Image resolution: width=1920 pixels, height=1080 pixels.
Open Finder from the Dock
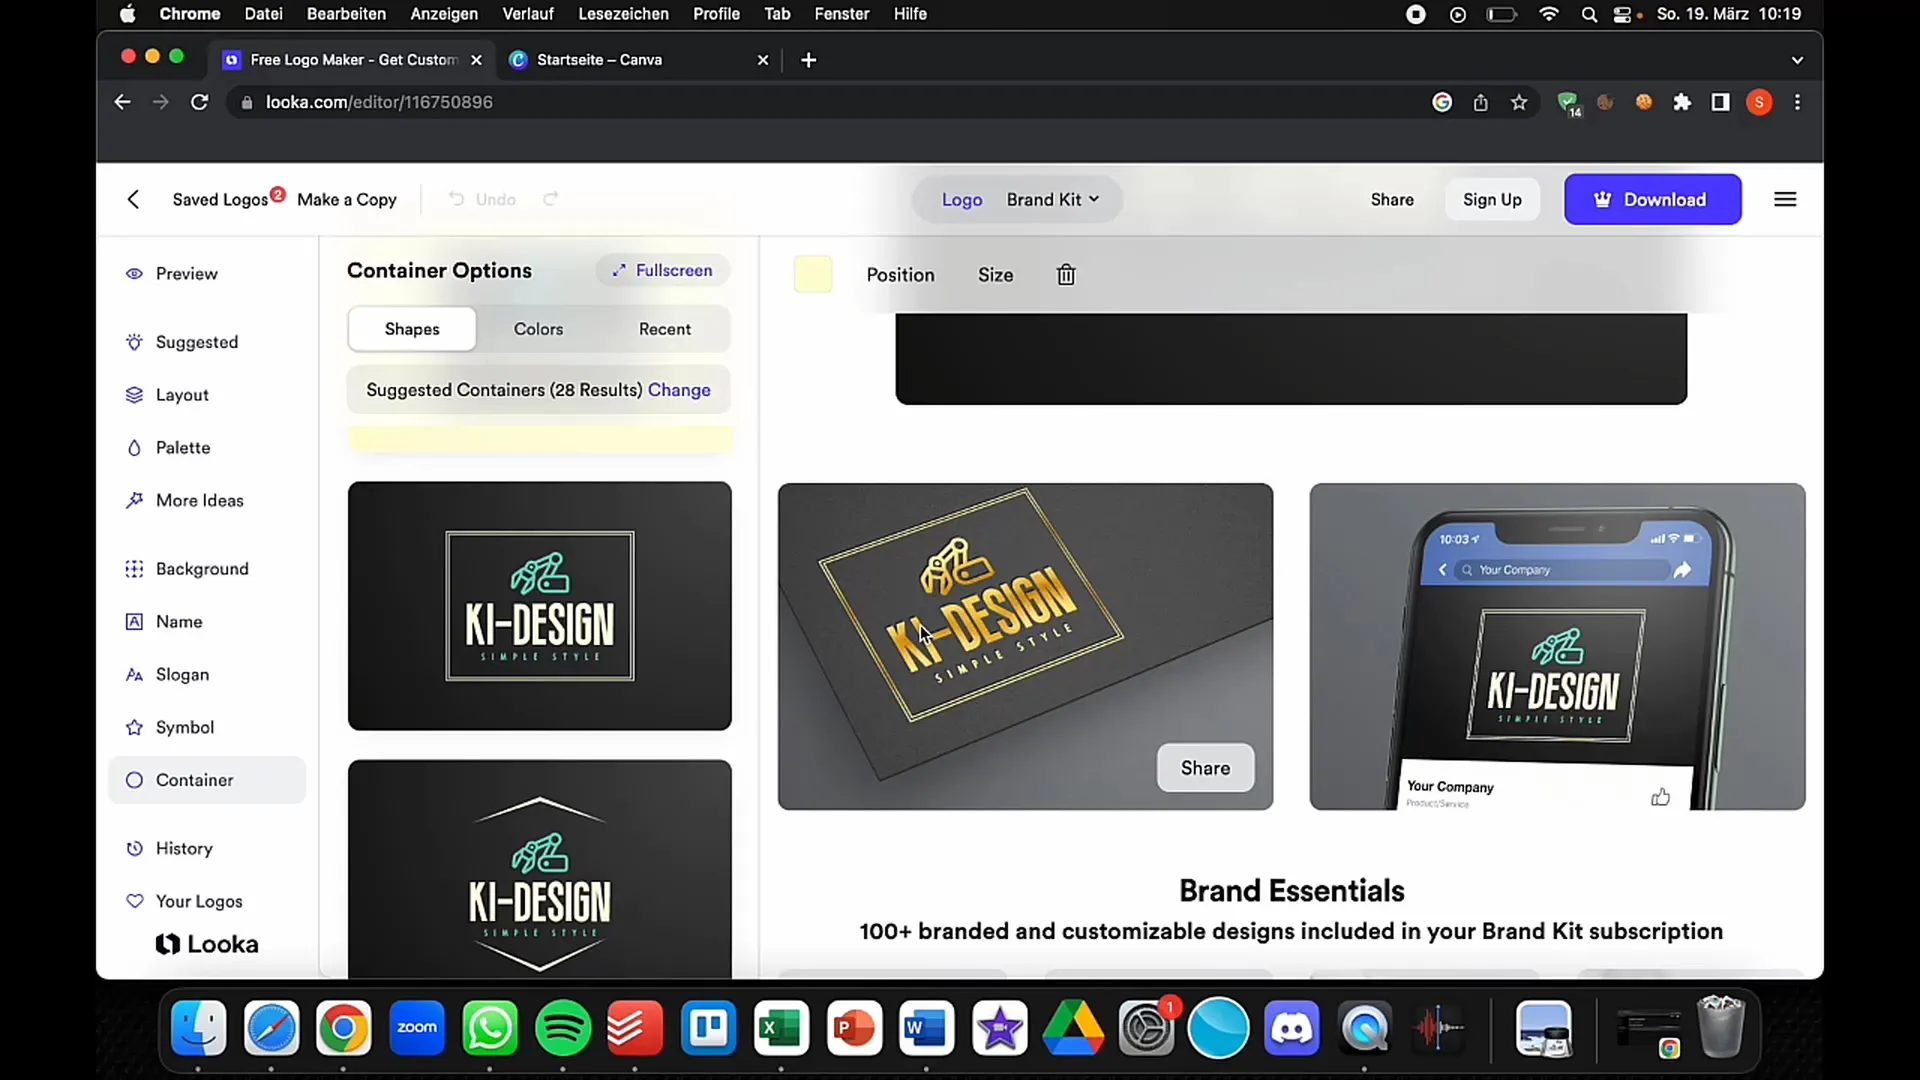tap(199, 1028)
